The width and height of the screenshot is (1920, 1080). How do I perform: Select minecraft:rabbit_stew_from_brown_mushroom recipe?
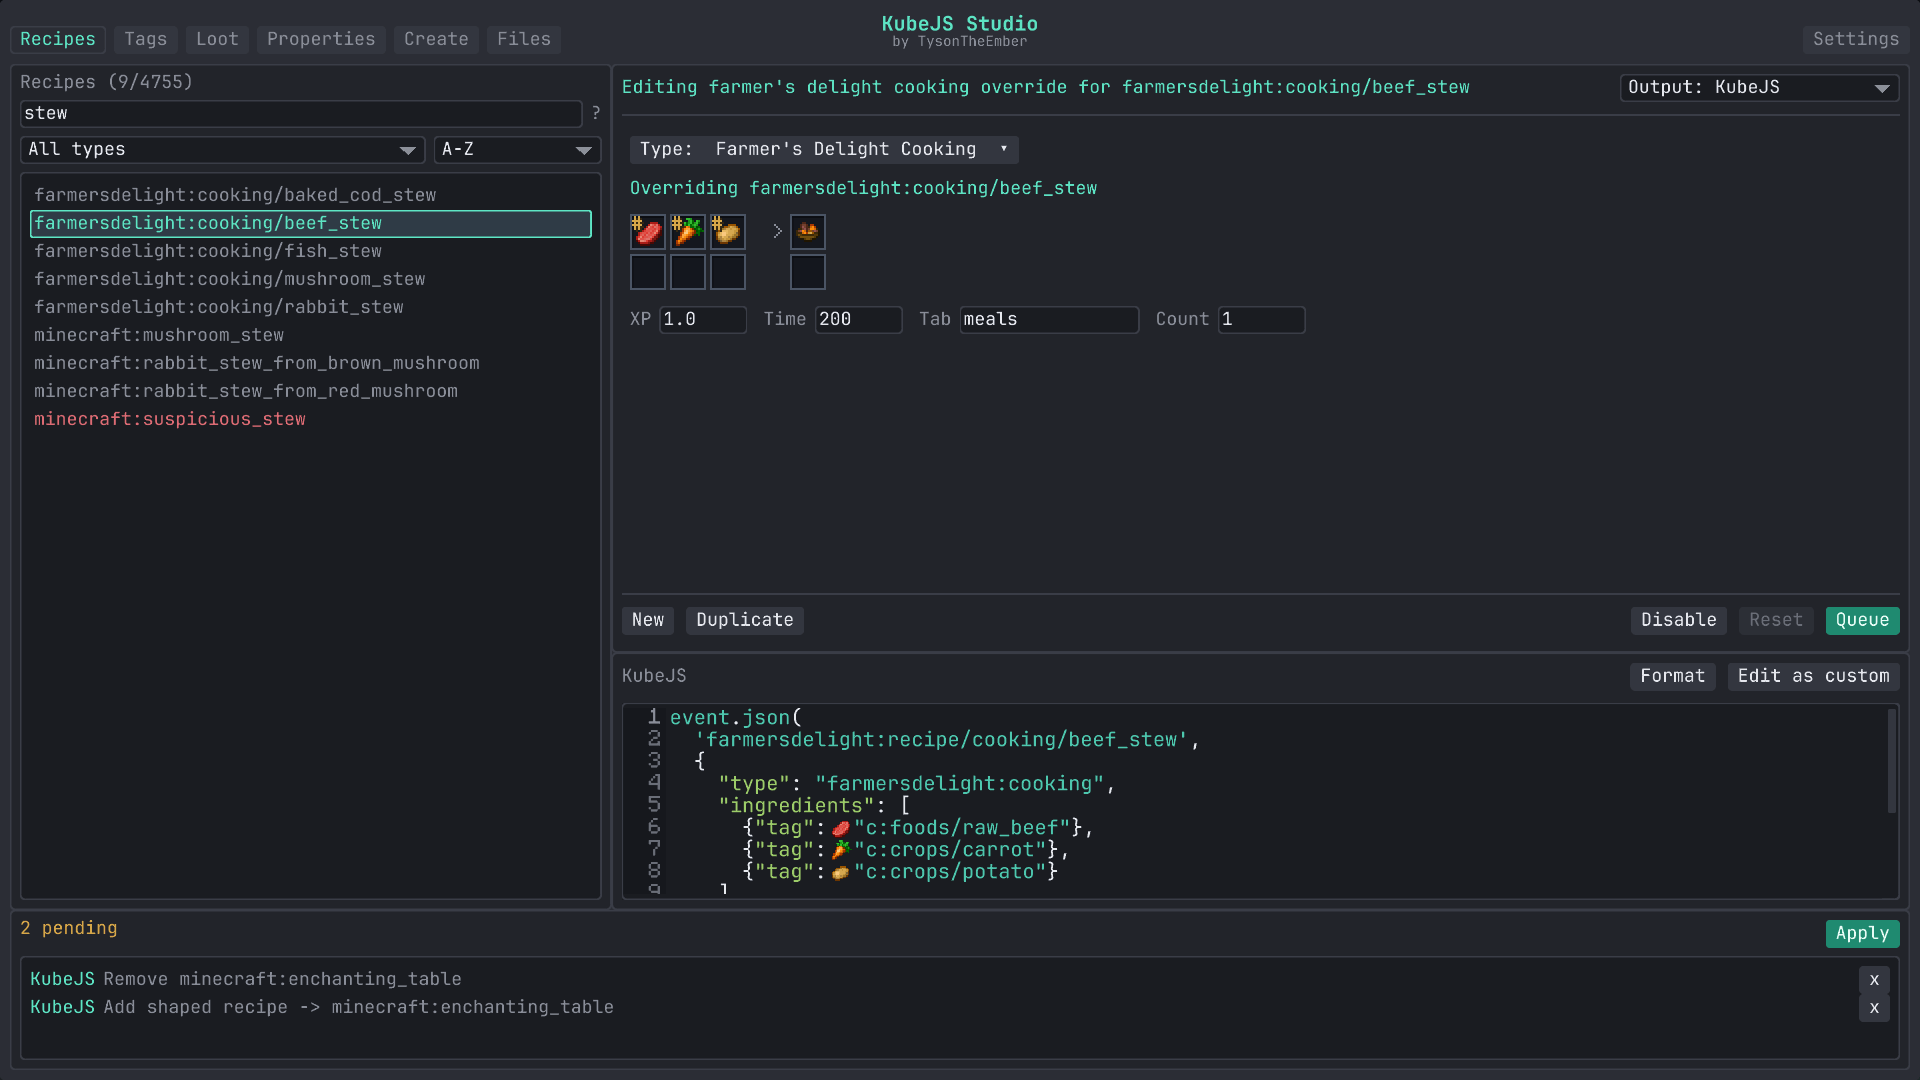click(x=311, y=364)
